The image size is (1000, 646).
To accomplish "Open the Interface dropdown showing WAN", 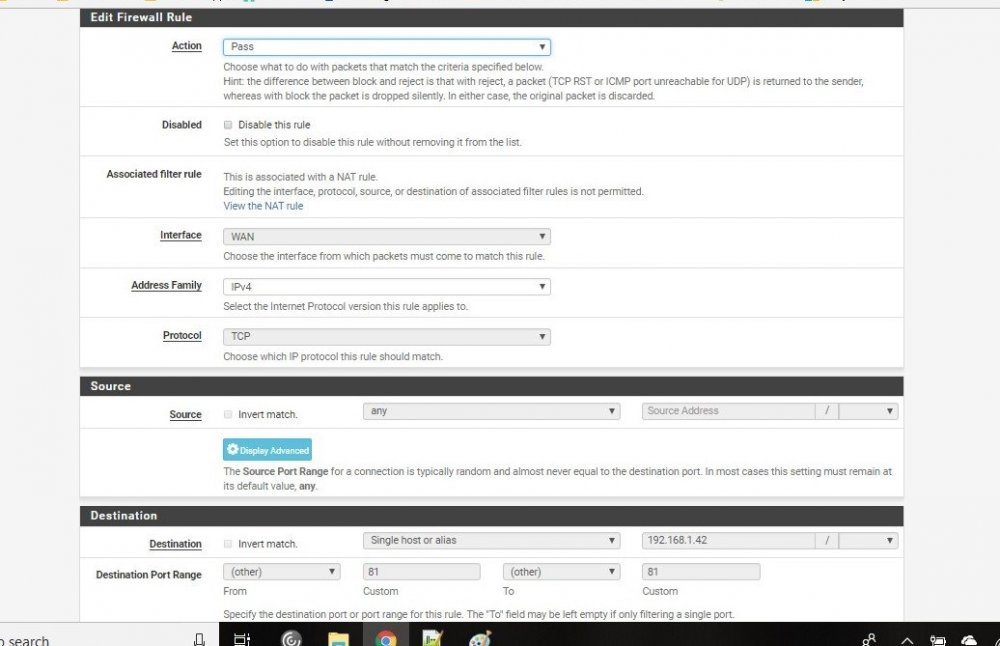I will click(x=386, y=237).
